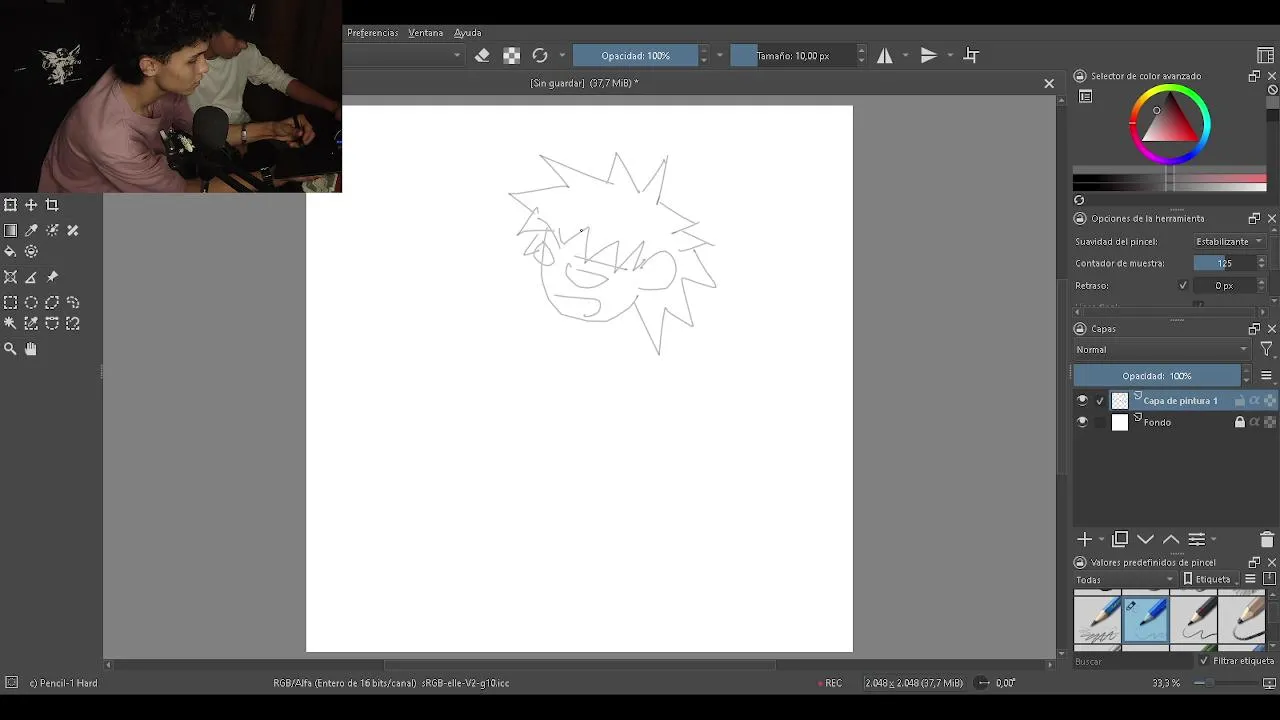Select the Elliptical Selection tool
The width and height of the screenshot is (1280, 720).
point(31,302)
